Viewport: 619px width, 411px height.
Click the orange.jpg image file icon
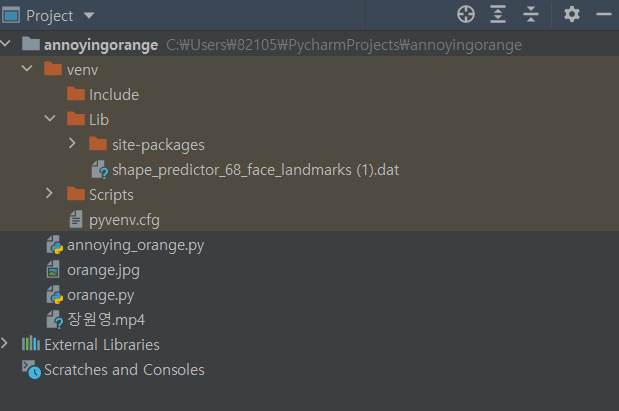pyautogui.click(x=53, y=270)
